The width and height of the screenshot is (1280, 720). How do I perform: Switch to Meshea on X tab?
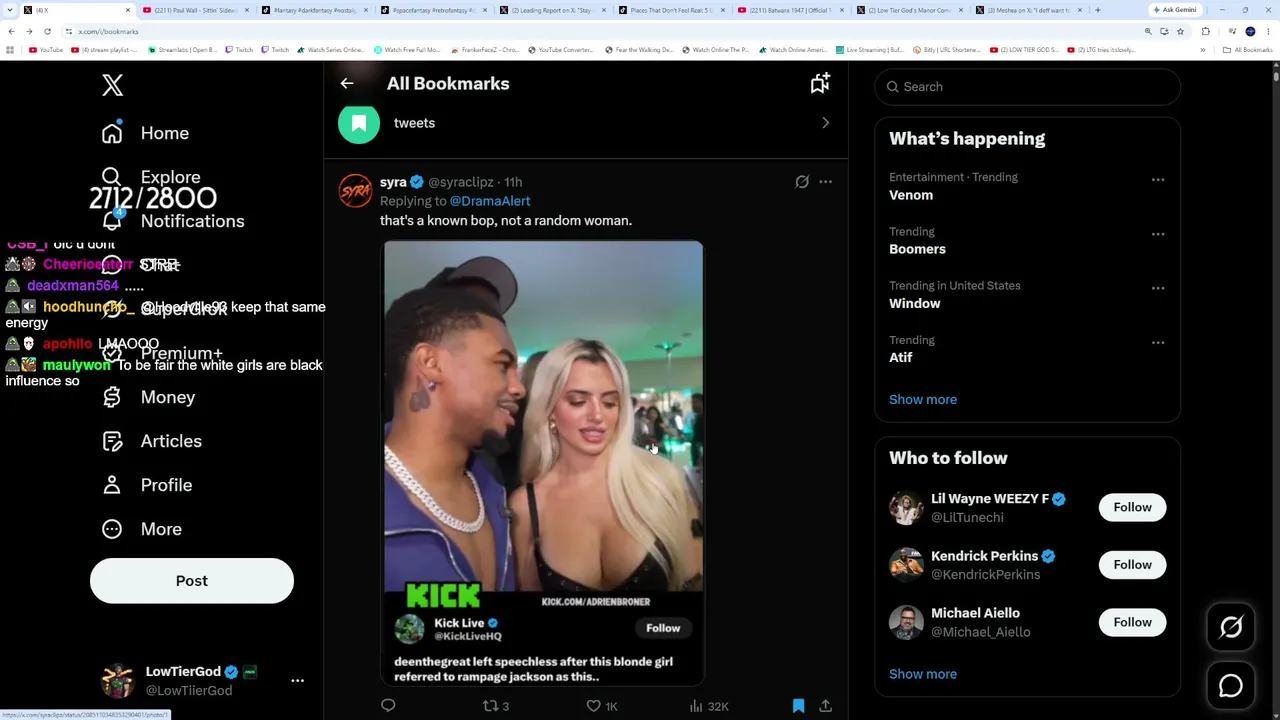tap(1027, 10)
